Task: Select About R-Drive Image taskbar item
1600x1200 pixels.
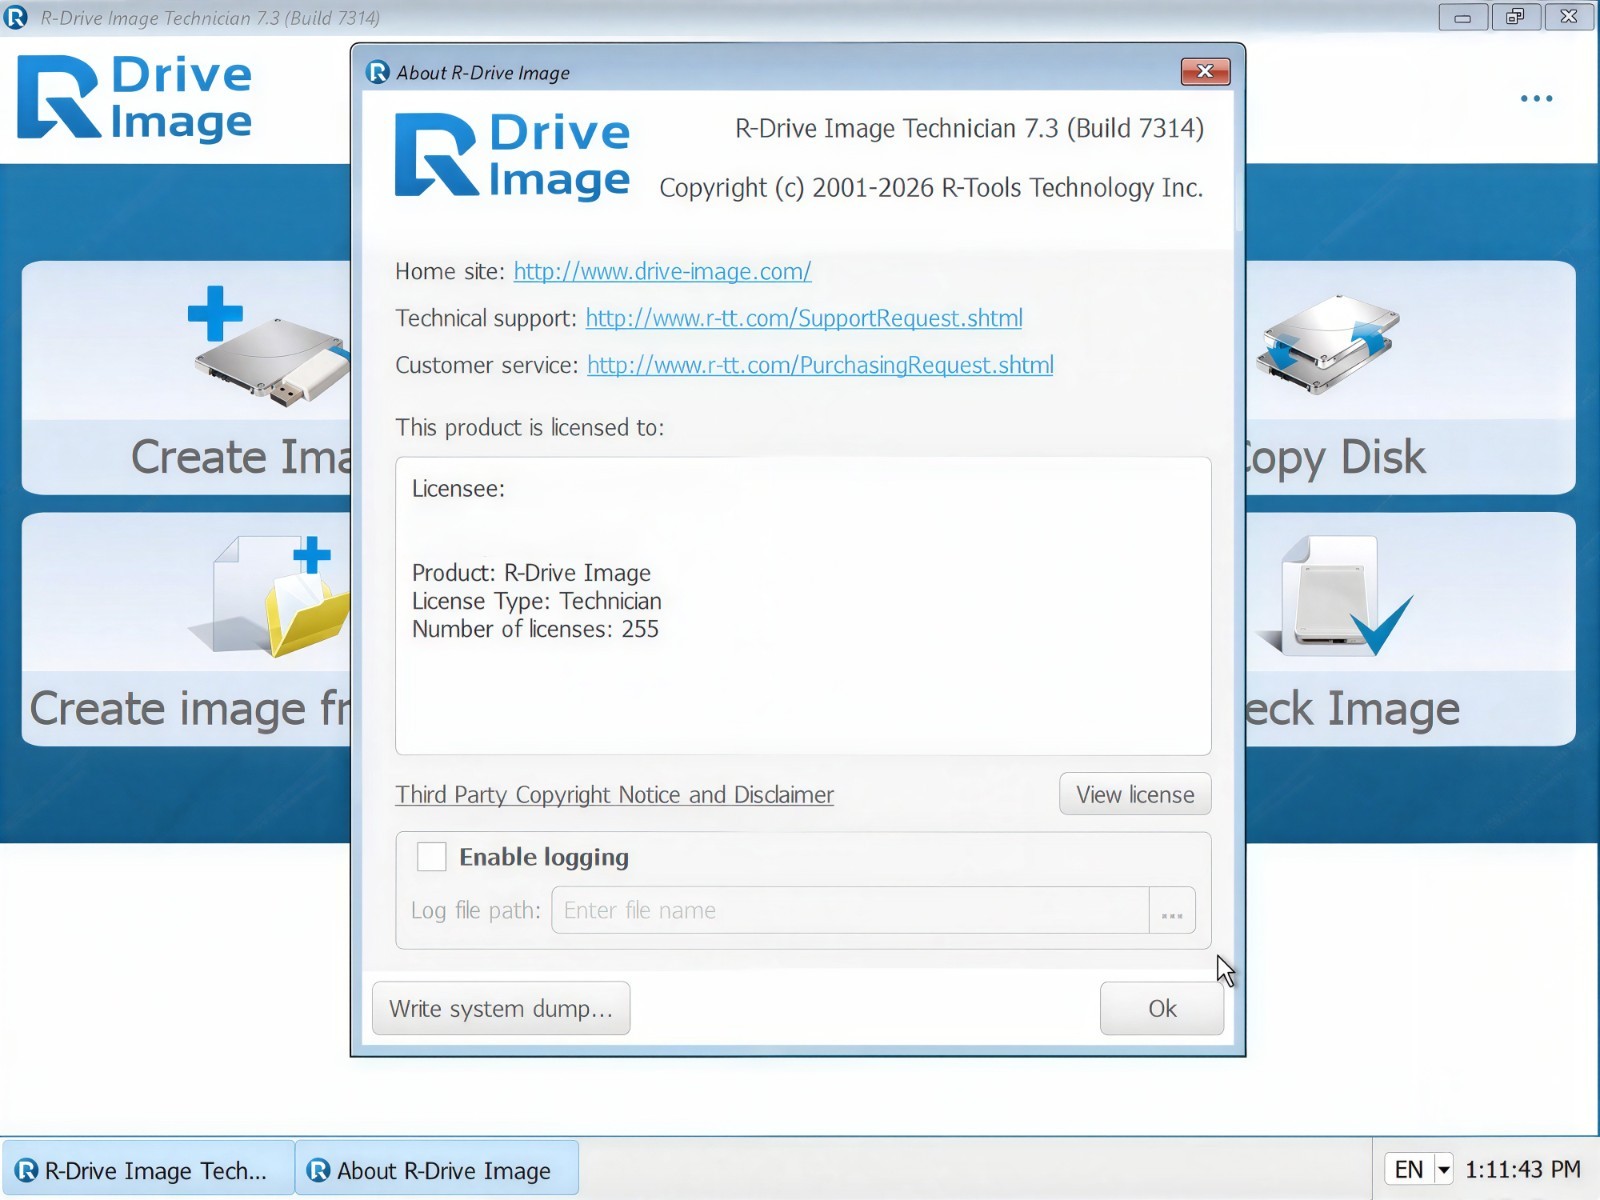Action: pyautogui.click(x=437, y=1169)
